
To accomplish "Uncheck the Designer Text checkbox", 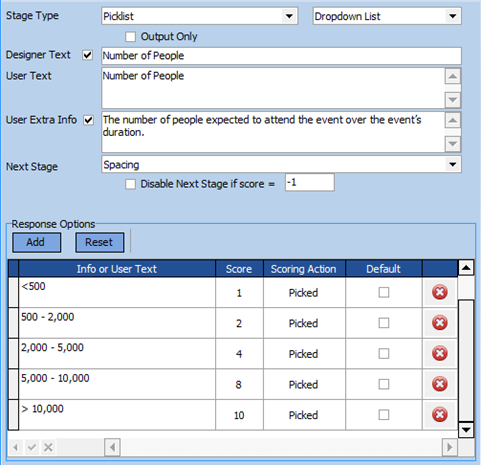I will pos(88,55).
